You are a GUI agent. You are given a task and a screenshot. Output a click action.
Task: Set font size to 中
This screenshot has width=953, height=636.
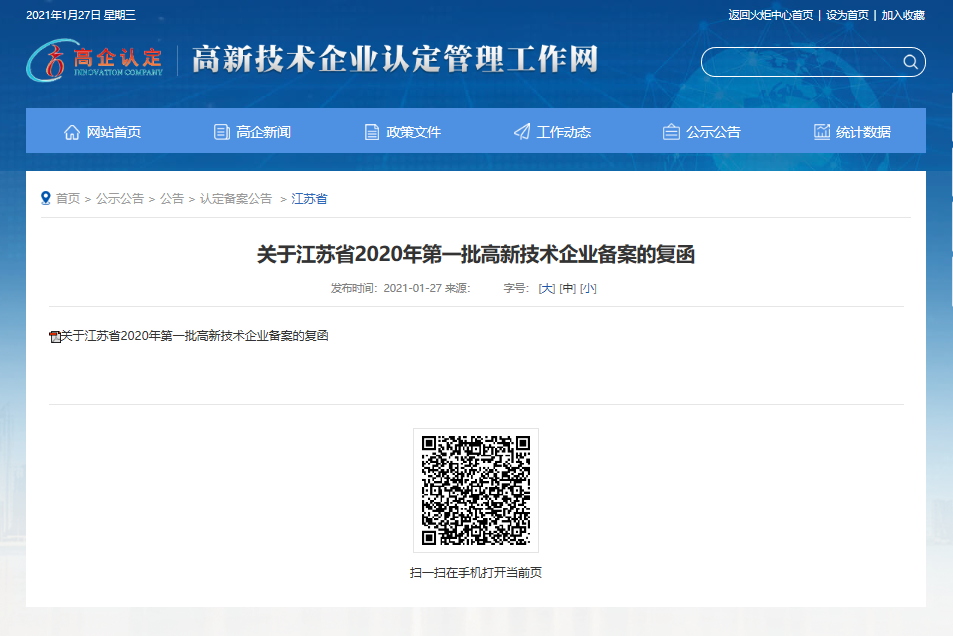click(568, 288)
